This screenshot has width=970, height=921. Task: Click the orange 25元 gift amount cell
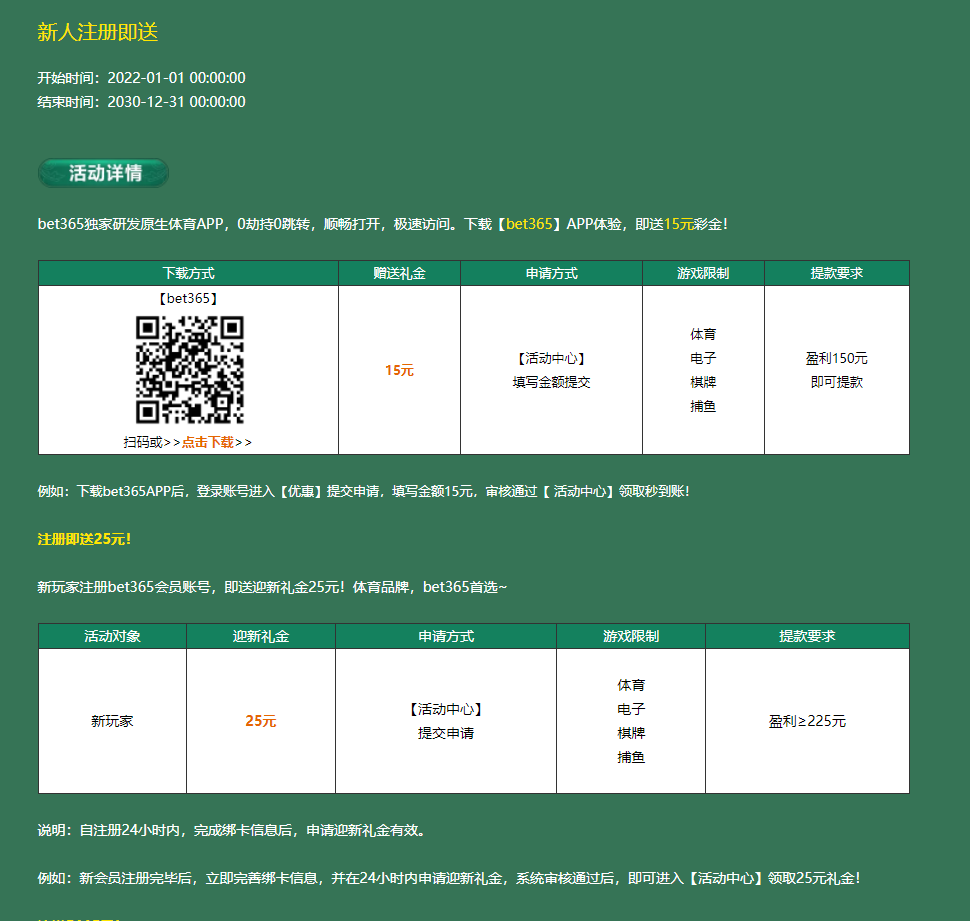tap(261, 721)
